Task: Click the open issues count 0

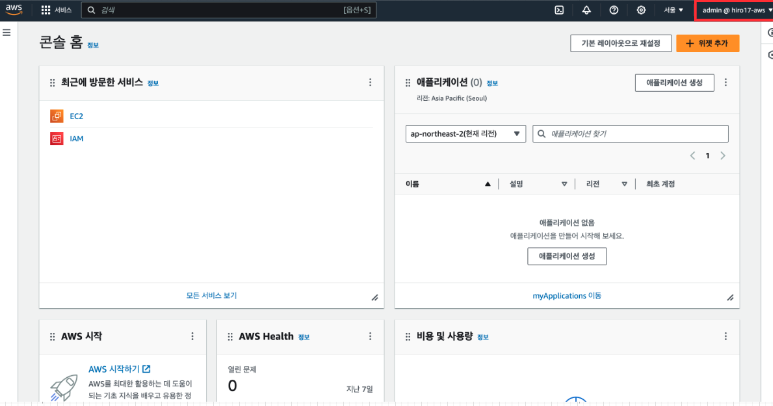Action: [232, 385]
